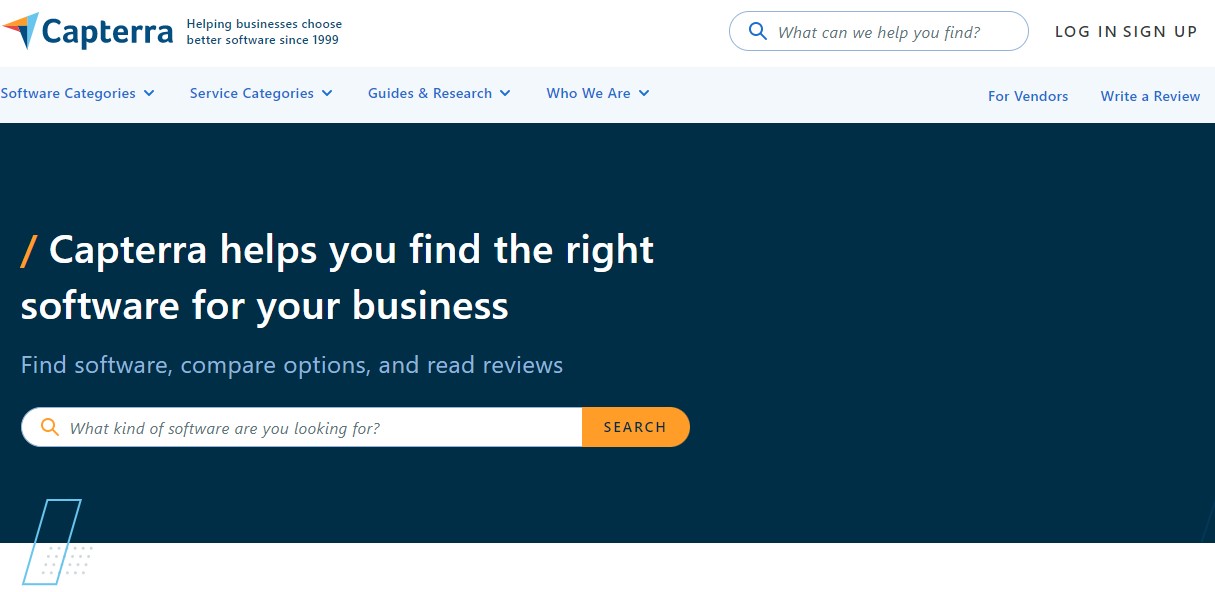Viewport: 1215px width, 592px height.
Task: Expand Software Categories chevron
Action: [x=149, y=93]
